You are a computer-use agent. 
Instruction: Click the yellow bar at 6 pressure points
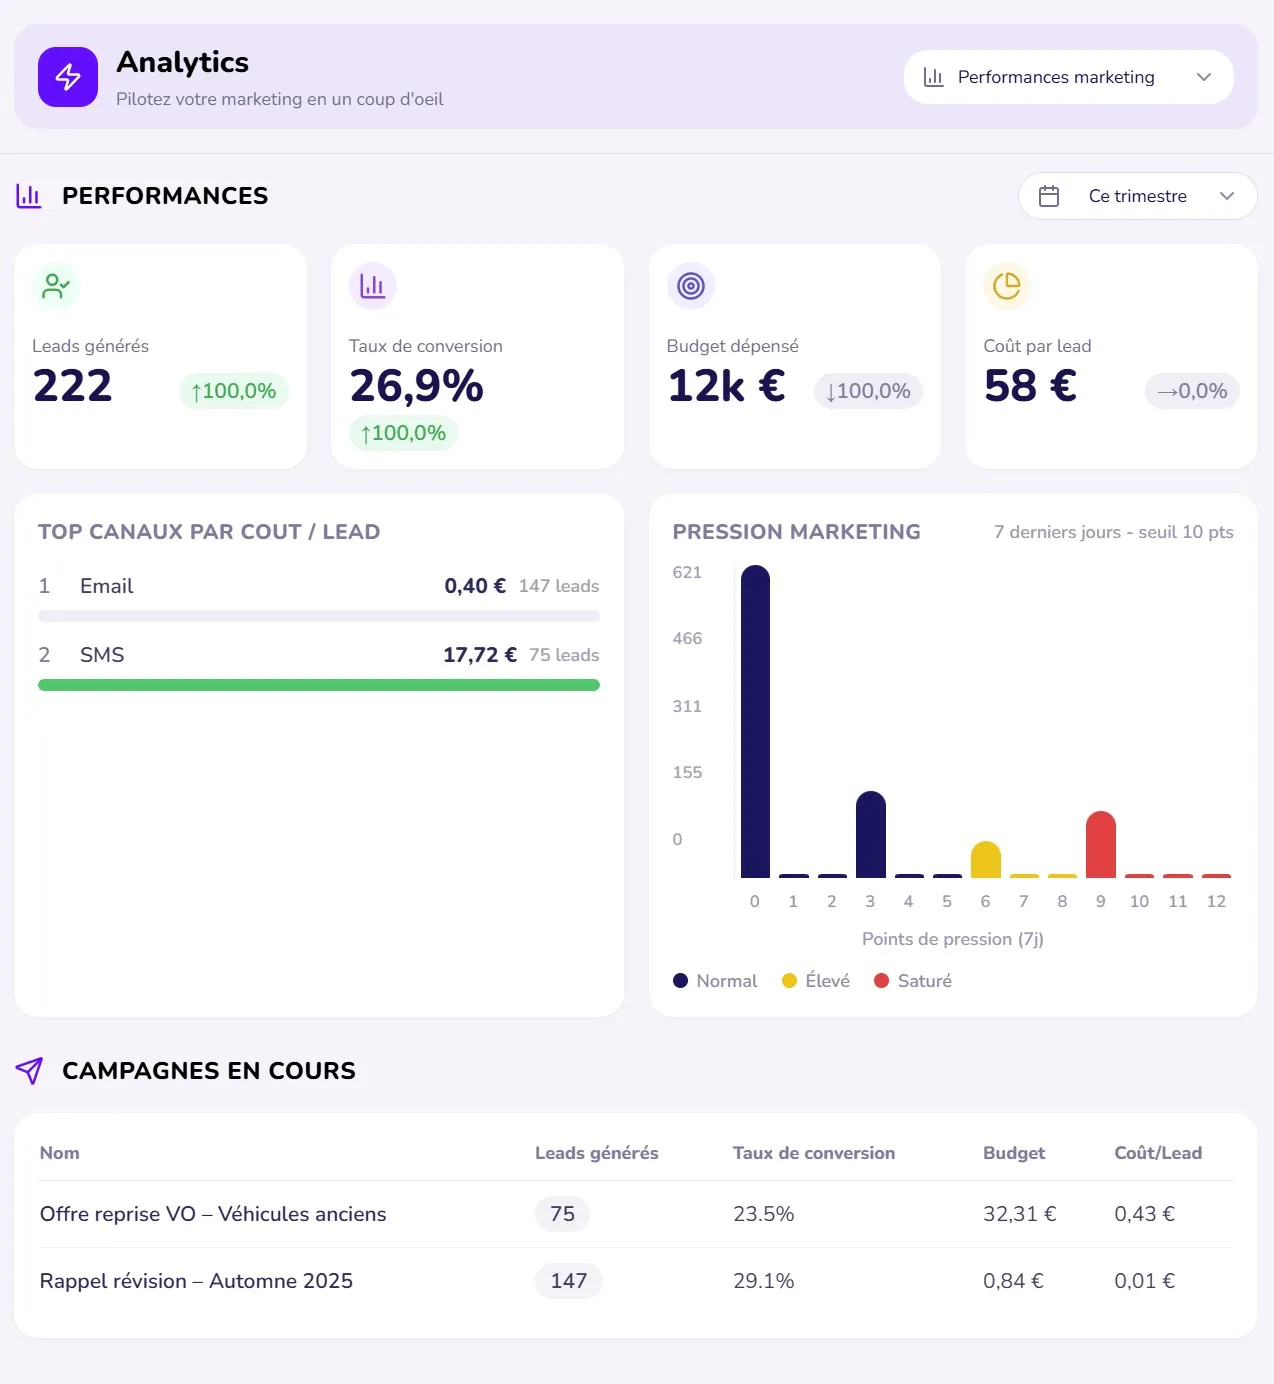[x=986, y=860]
